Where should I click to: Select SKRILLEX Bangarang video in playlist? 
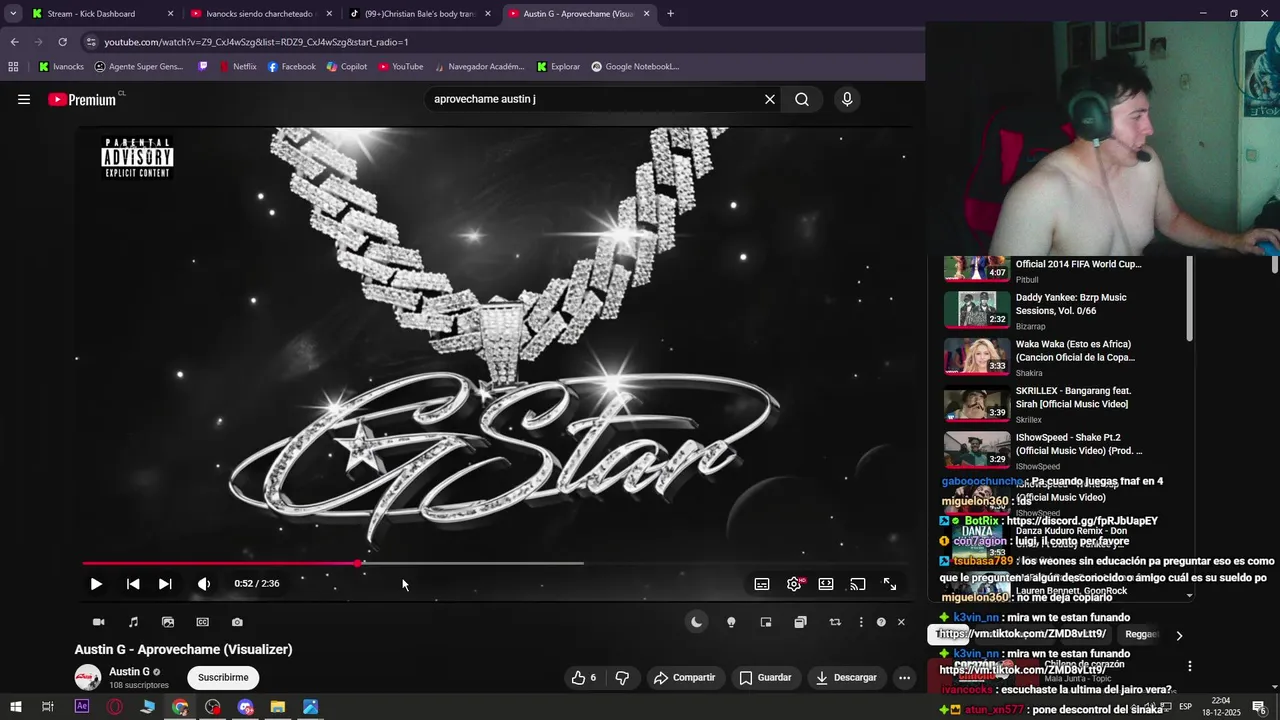[1060, 403]
